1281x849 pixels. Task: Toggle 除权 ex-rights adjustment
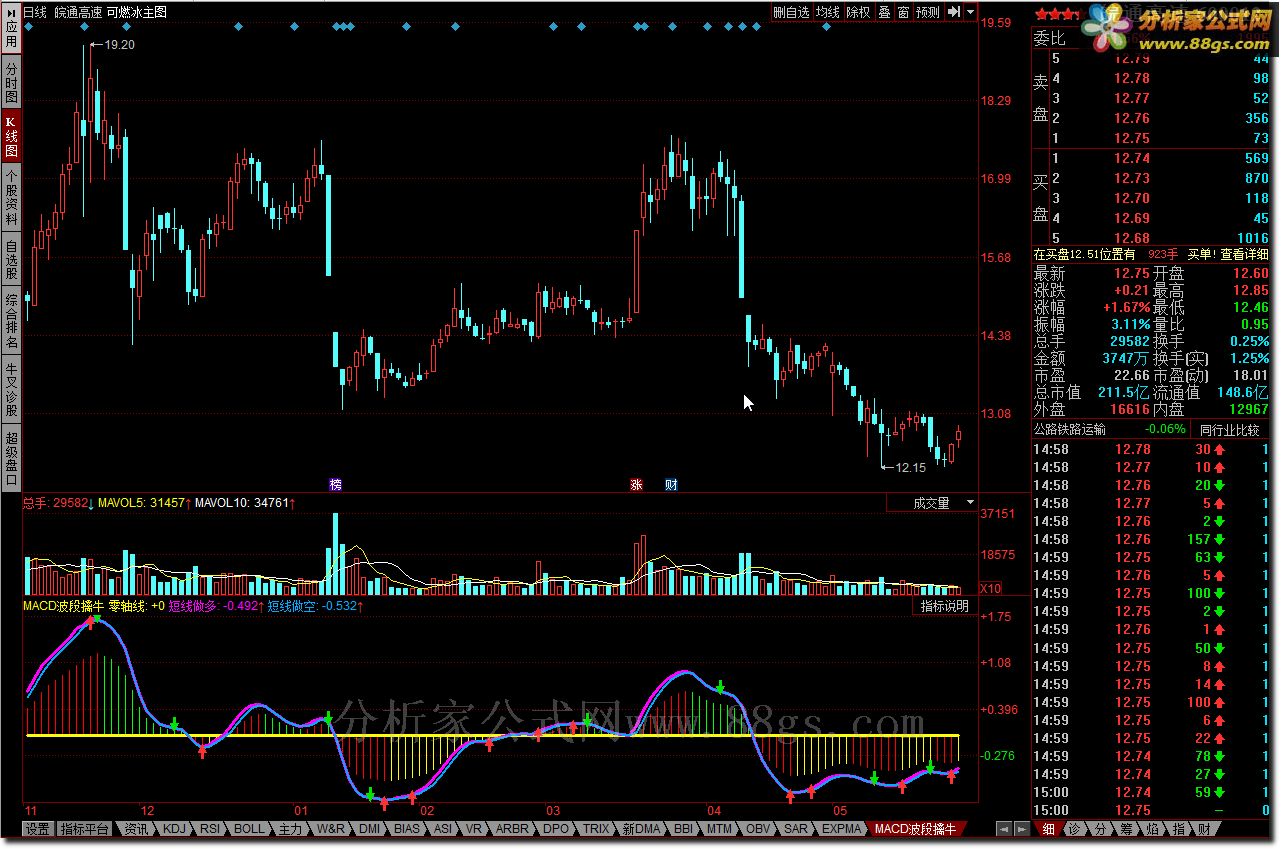[858, 12]
